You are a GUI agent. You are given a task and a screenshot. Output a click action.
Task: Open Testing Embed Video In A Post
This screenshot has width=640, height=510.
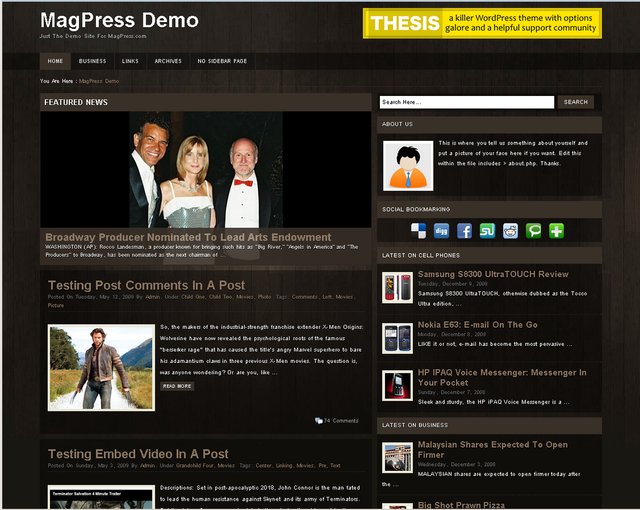pyautogui.click(x=138, y=454)
